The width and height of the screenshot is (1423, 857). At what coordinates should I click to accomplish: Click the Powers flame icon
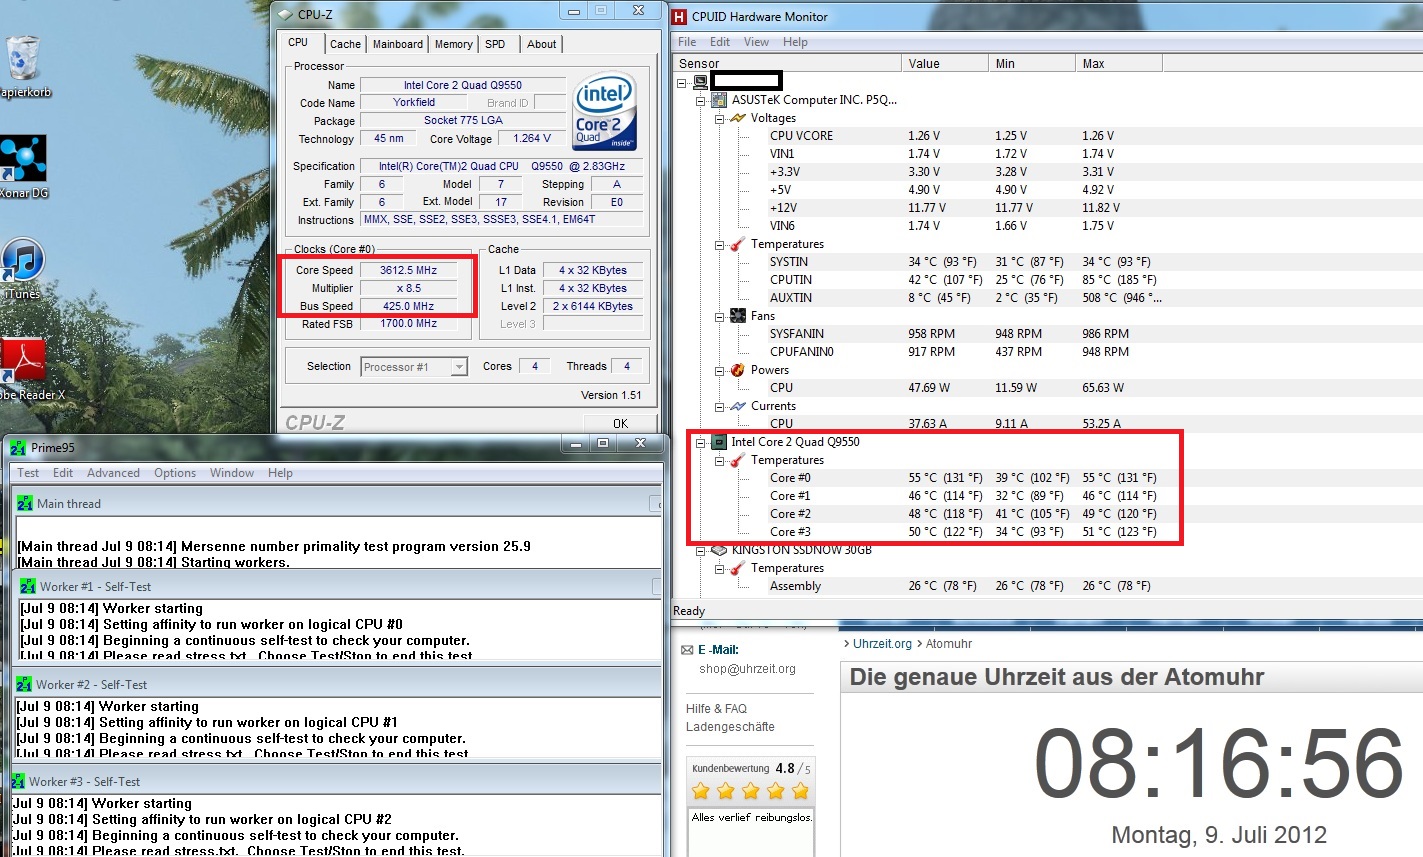(x=738, y=370)
